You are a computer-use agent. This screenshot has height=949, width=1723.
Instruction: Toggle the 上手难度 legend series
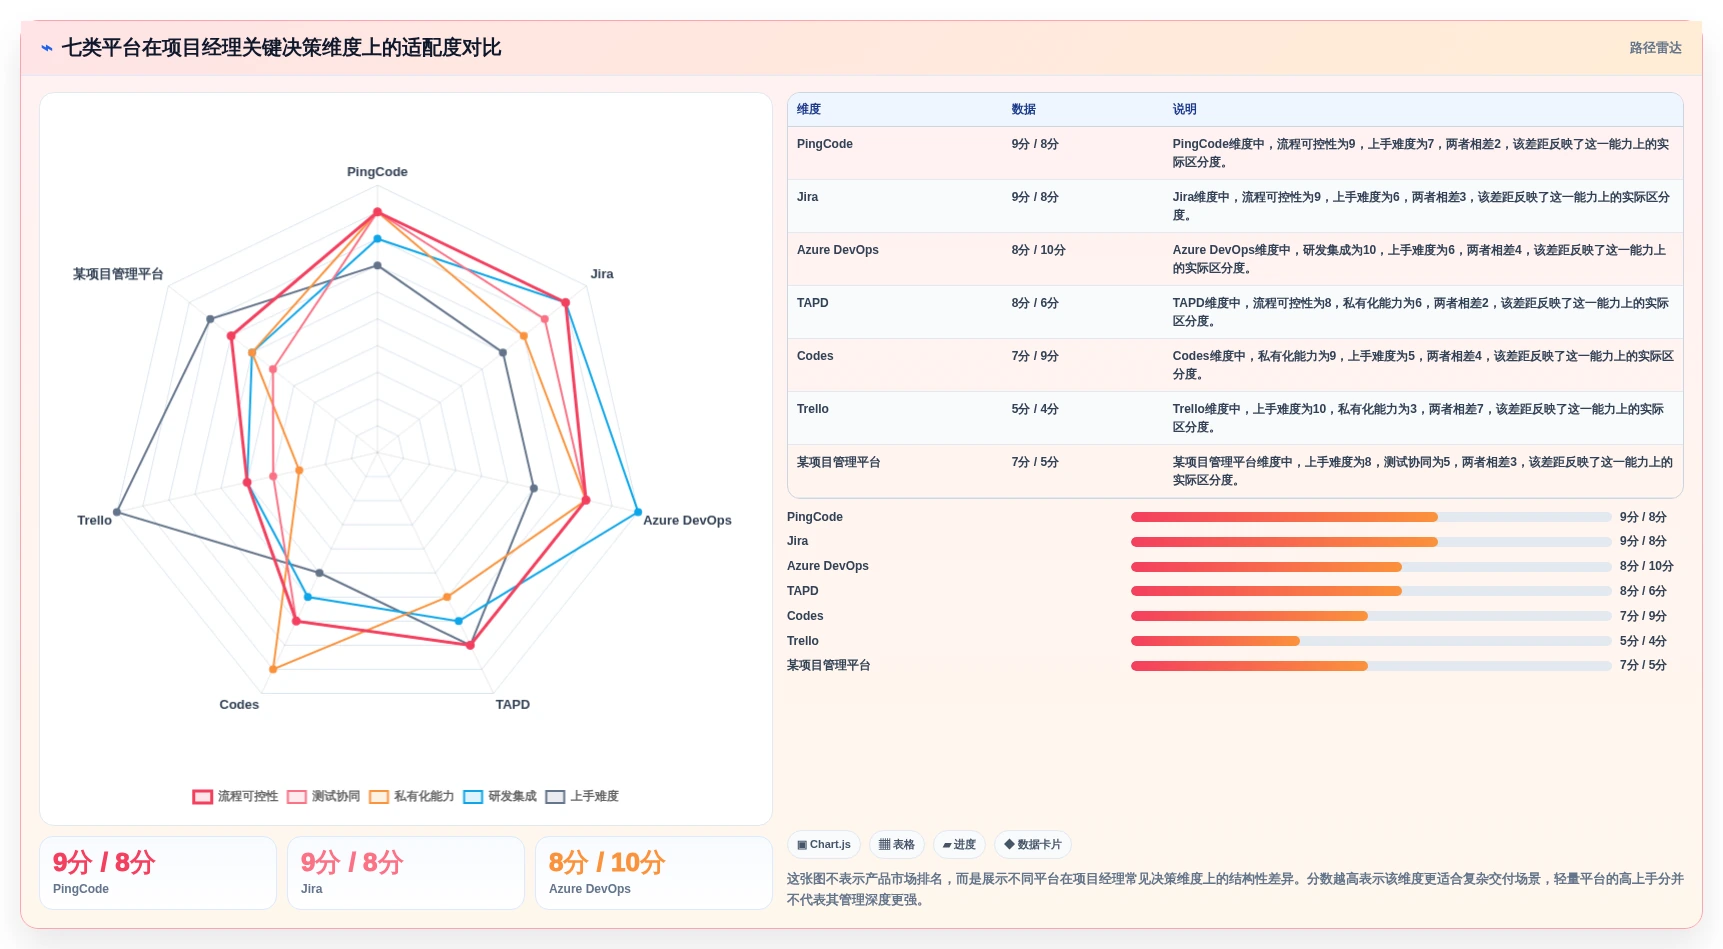582,796
